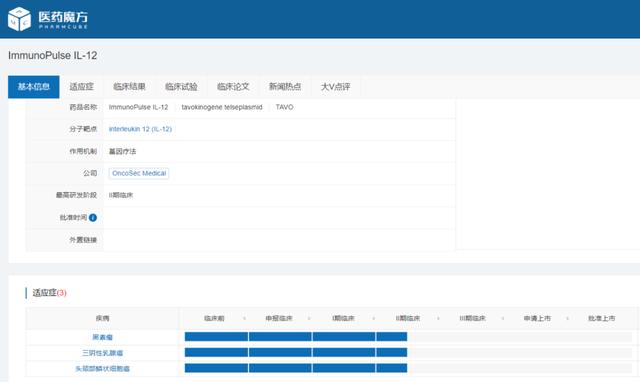Click the info icon next to 批准时间
640x382 pixels.
[x=93, y=218]
